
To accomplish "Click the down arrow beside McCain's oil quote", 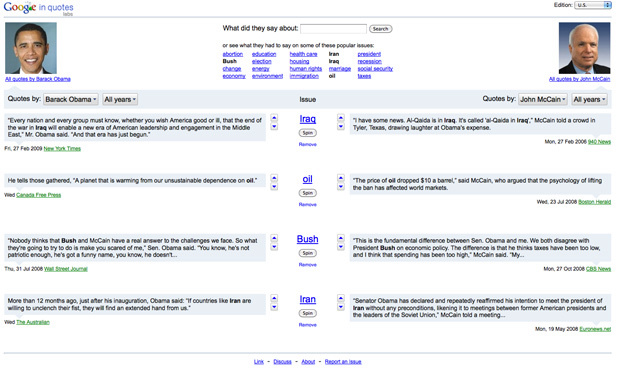I will pyautogui.click(x=341, y=187).
